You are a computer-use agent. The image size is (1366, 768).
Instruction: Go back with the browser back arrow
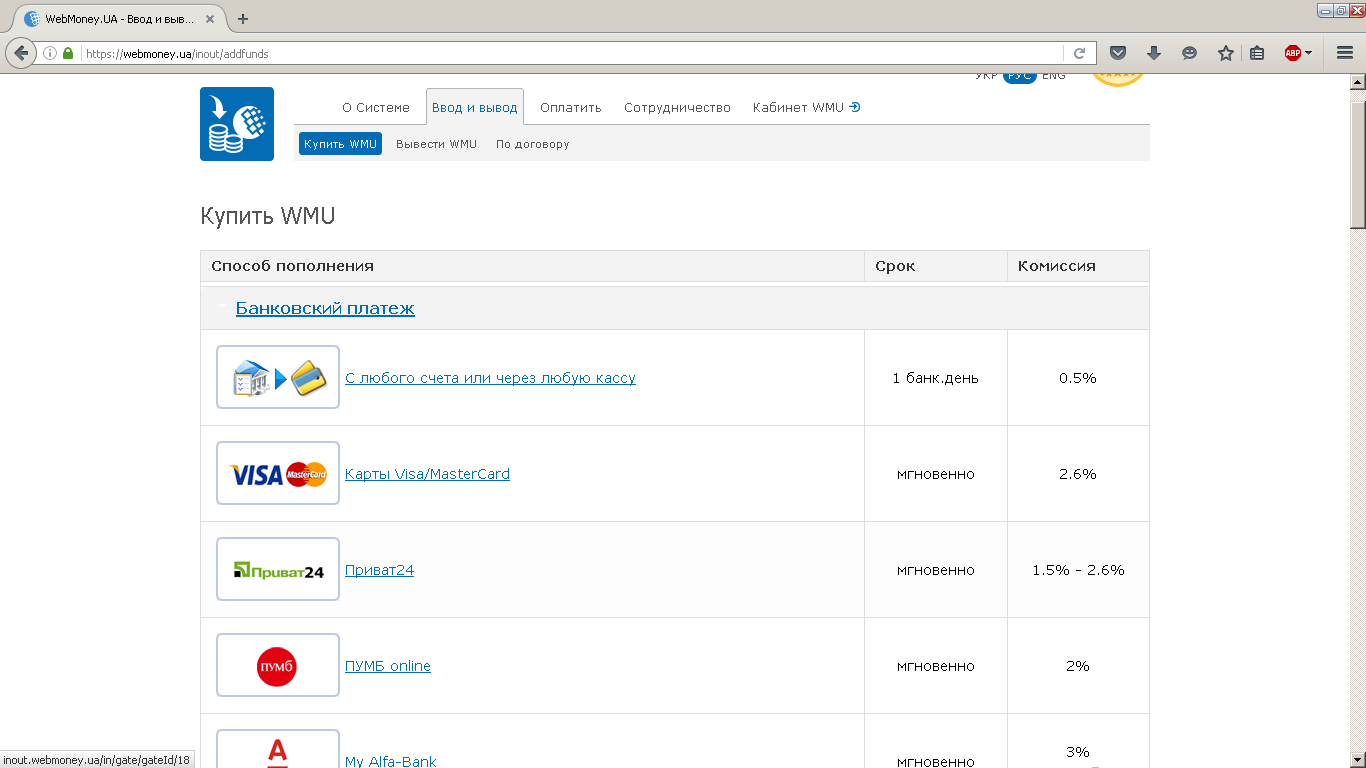21,53
